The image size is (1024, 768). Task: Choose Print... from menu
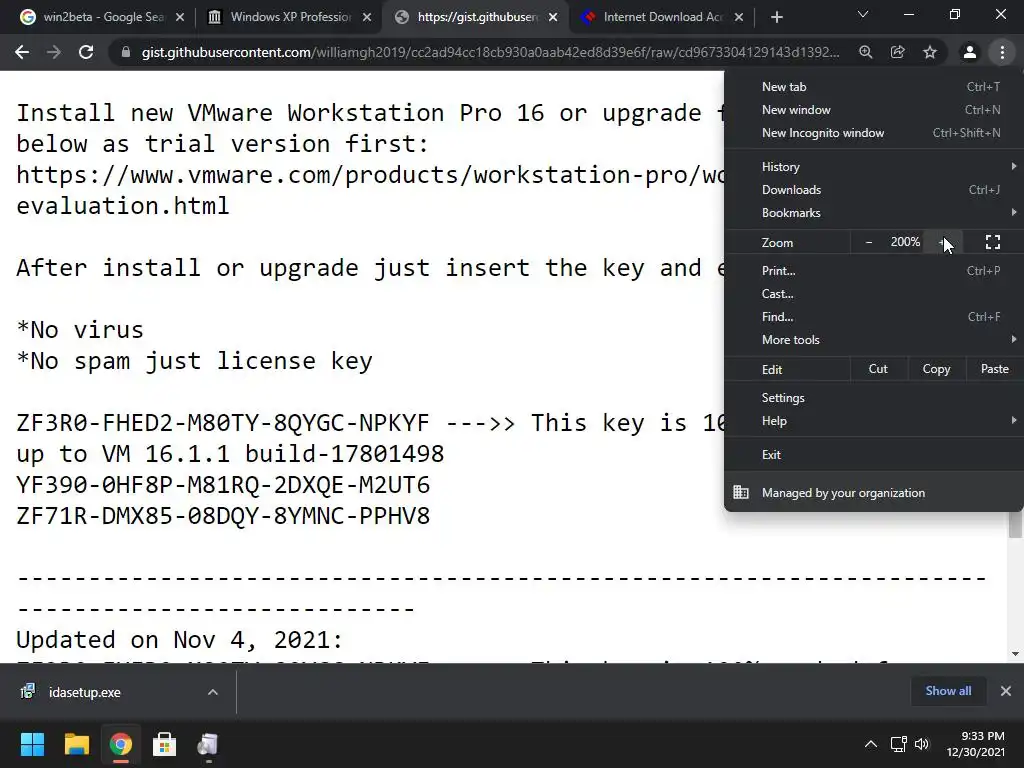tap(874, 270)
